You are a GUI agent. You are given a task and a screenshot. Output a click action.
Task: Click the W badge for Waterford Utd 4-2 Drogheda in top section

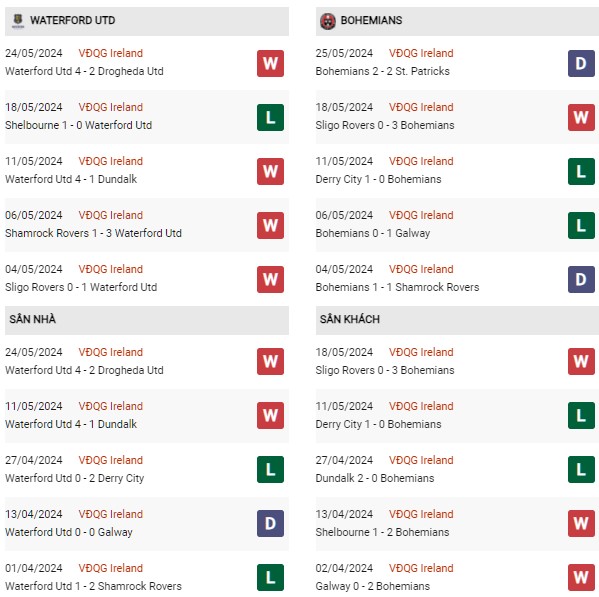[x=270, y=63]
